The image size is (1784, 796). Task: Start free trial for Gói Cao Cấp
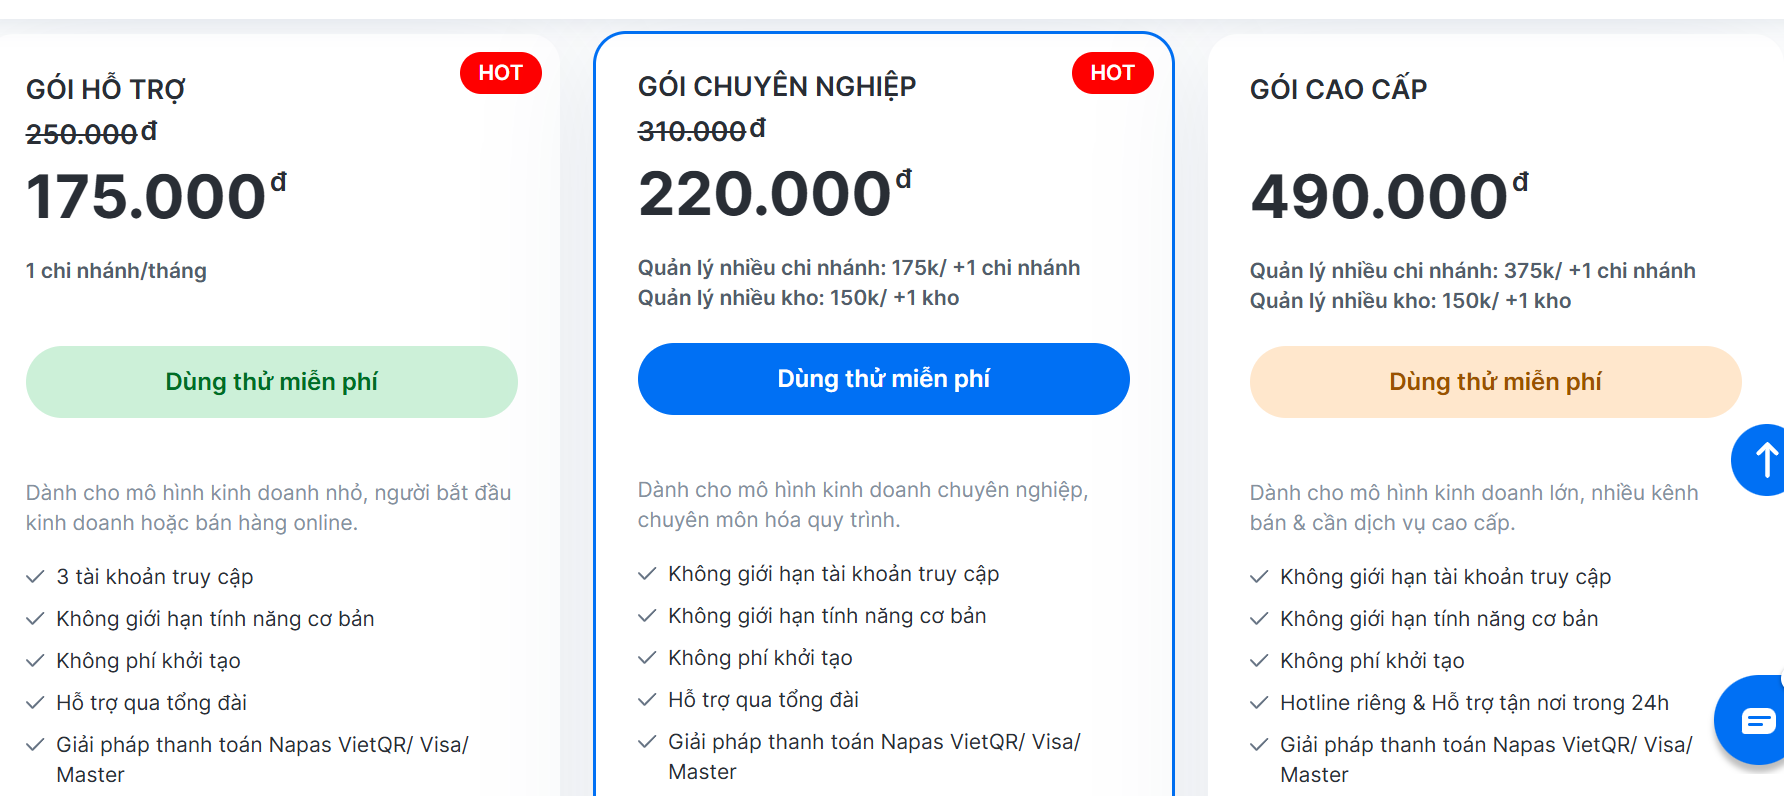1496,382
